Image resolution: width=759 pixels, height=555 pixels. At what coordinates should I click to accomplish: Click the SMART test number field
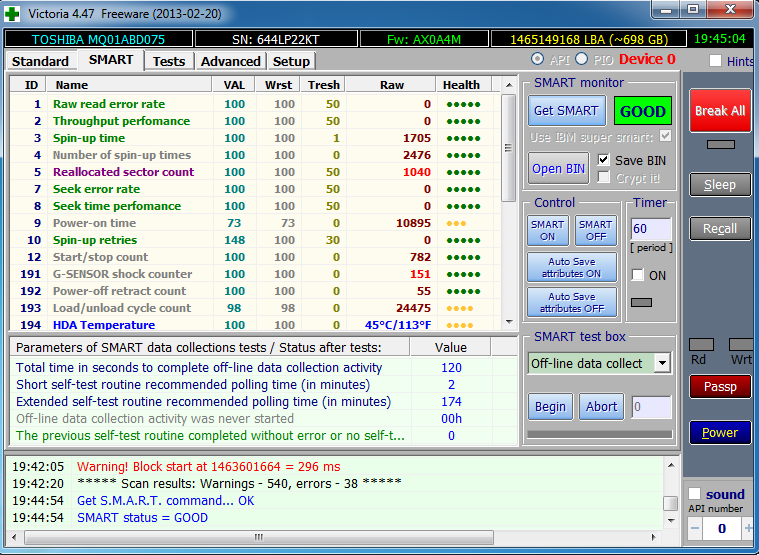click(x=651, y=407)
